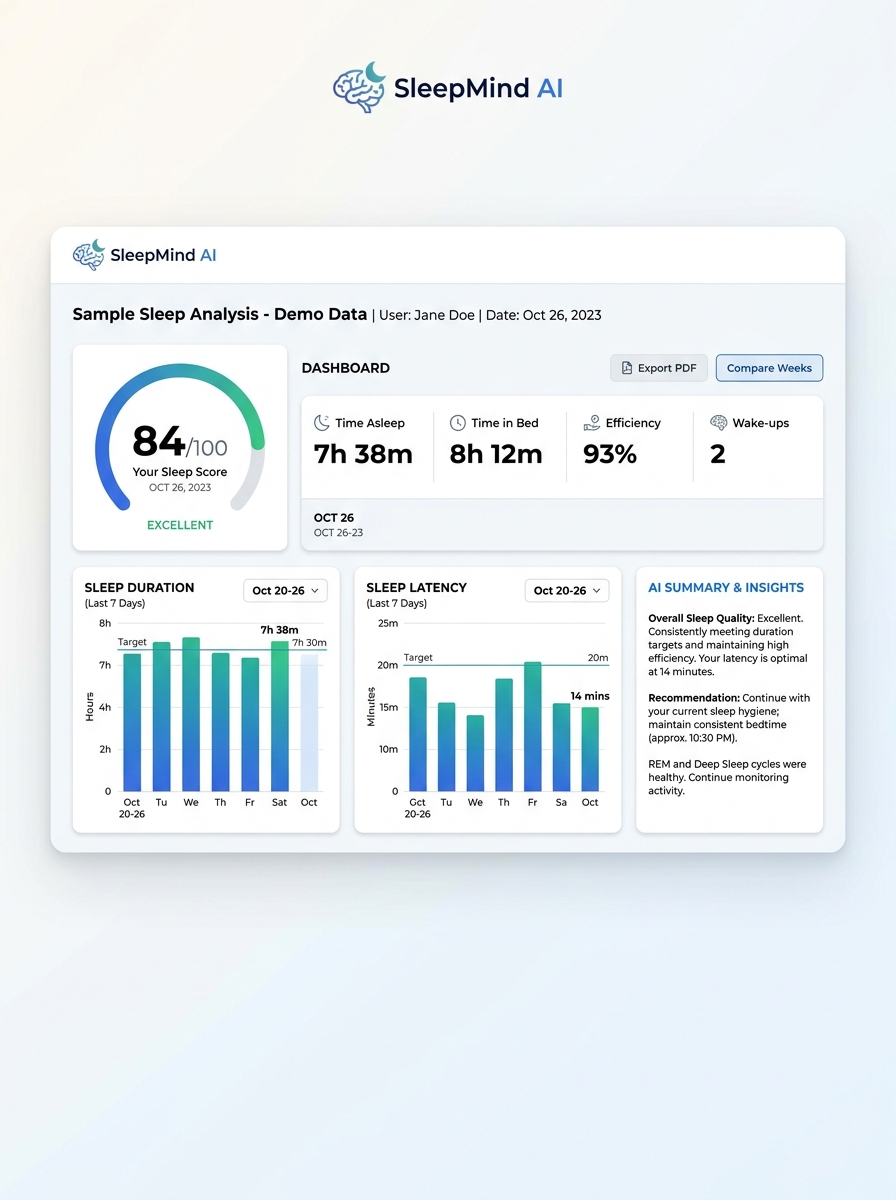This screenshot has height=1200, width=896.
Task: Click the 8h 12m Time in Bed value
Action: pyautogui.click(x=496, y=454)
